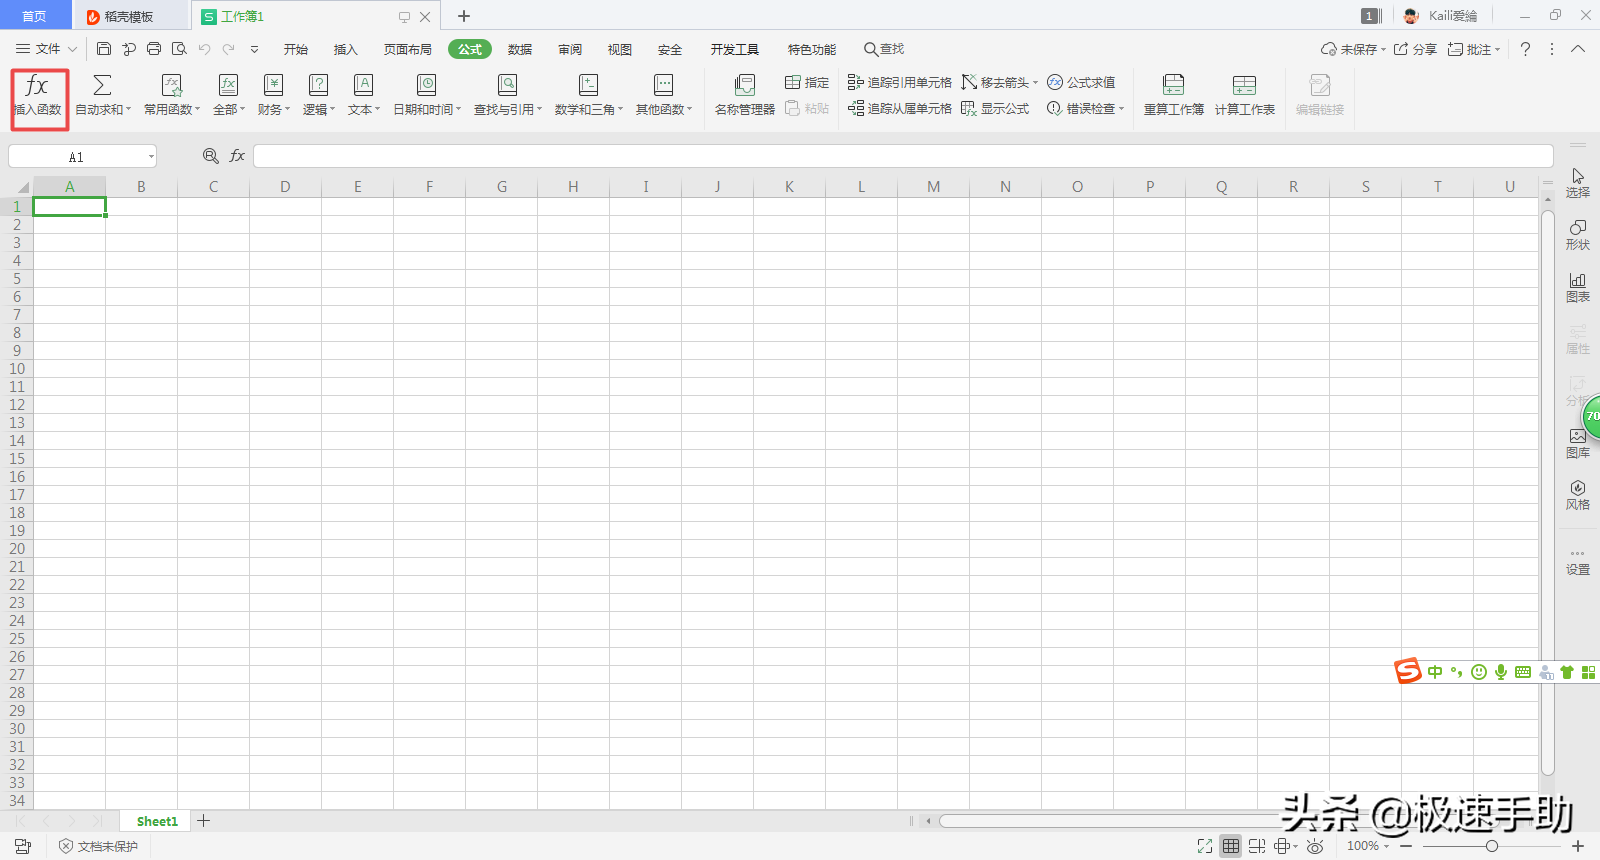Click the save icon in quick toolbar
The image size is (1600, 860).
click(x=104, y=48)
